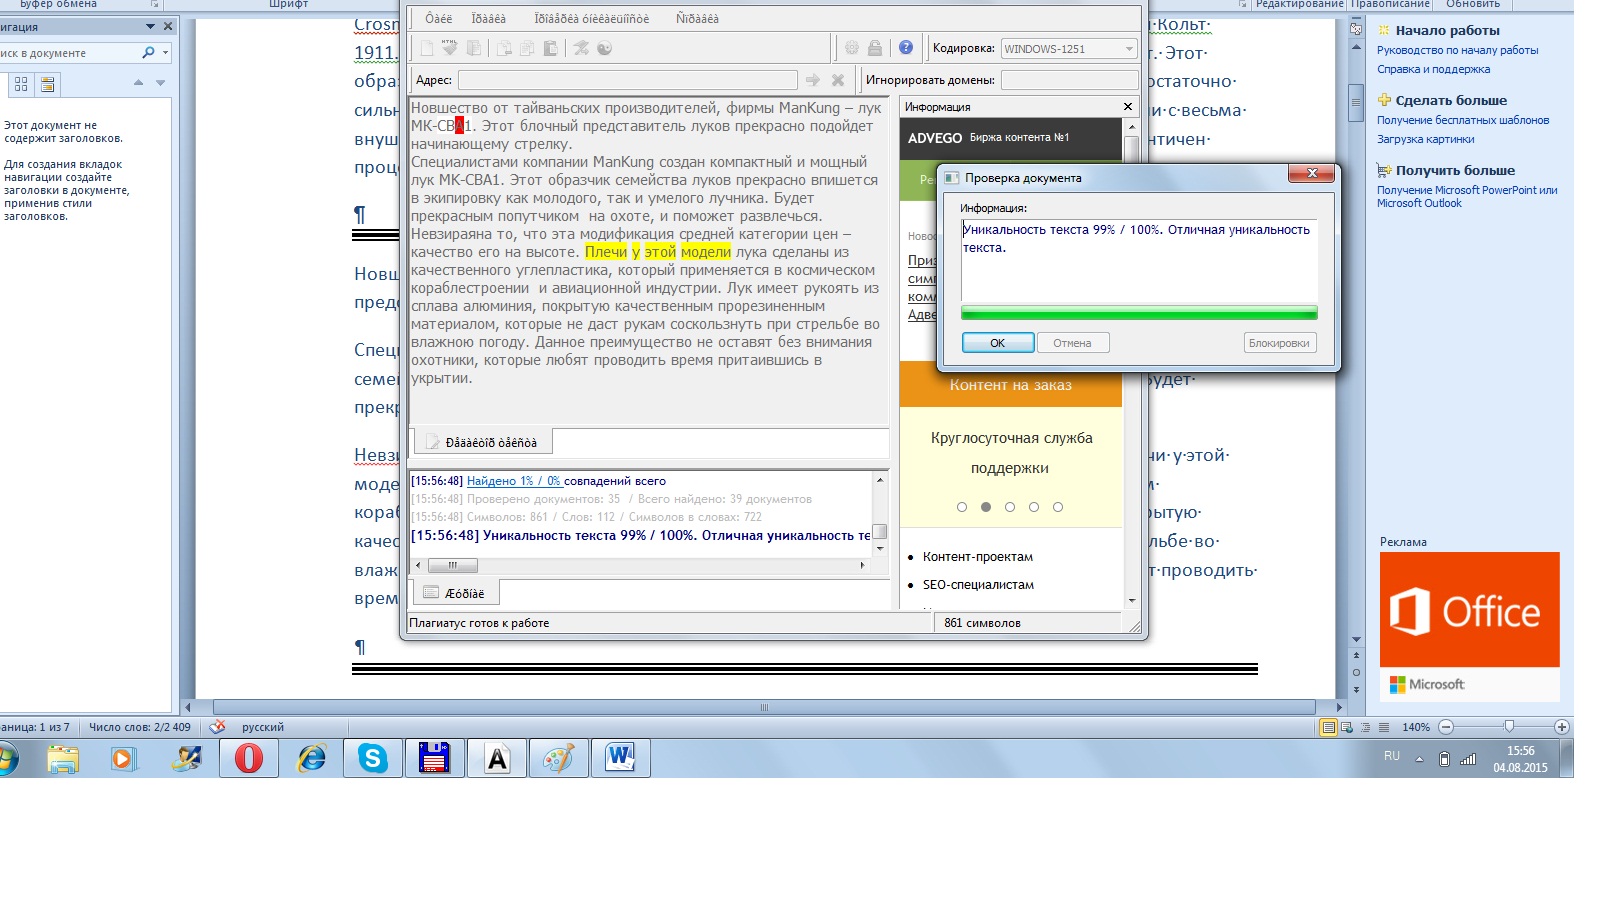
Task: Click the Блокировки button in the dialog
Action: [1279, 343]
